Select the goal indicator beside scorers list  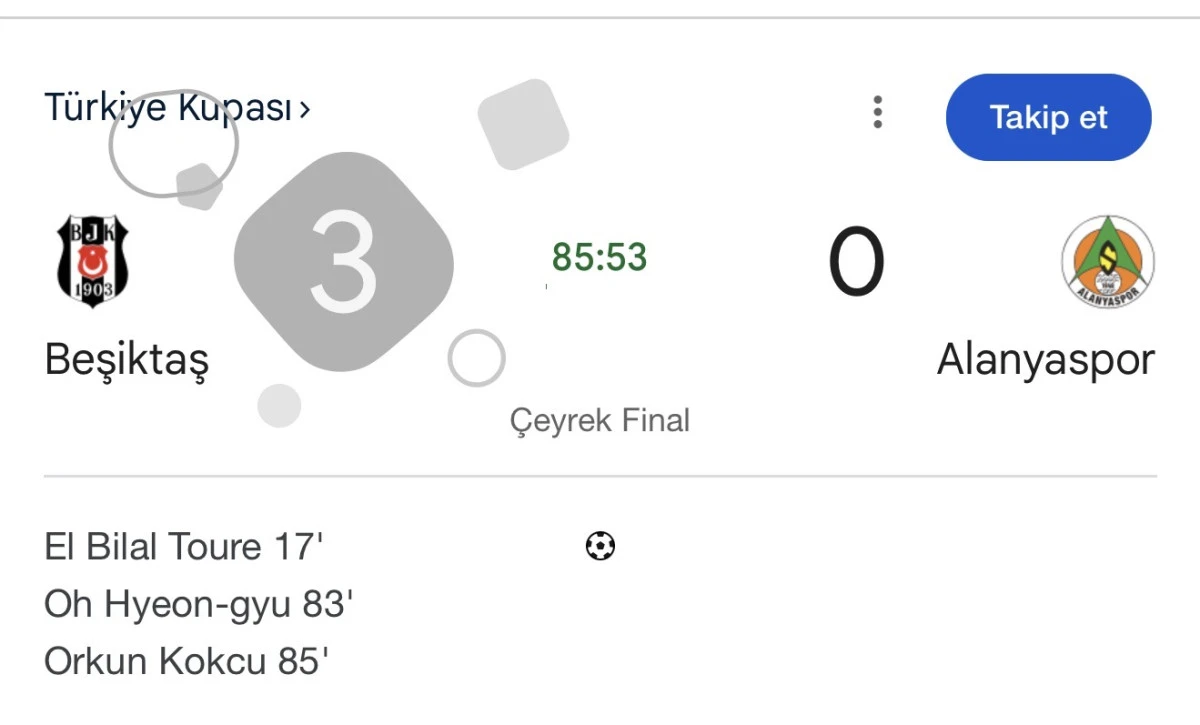pos(600,546)
